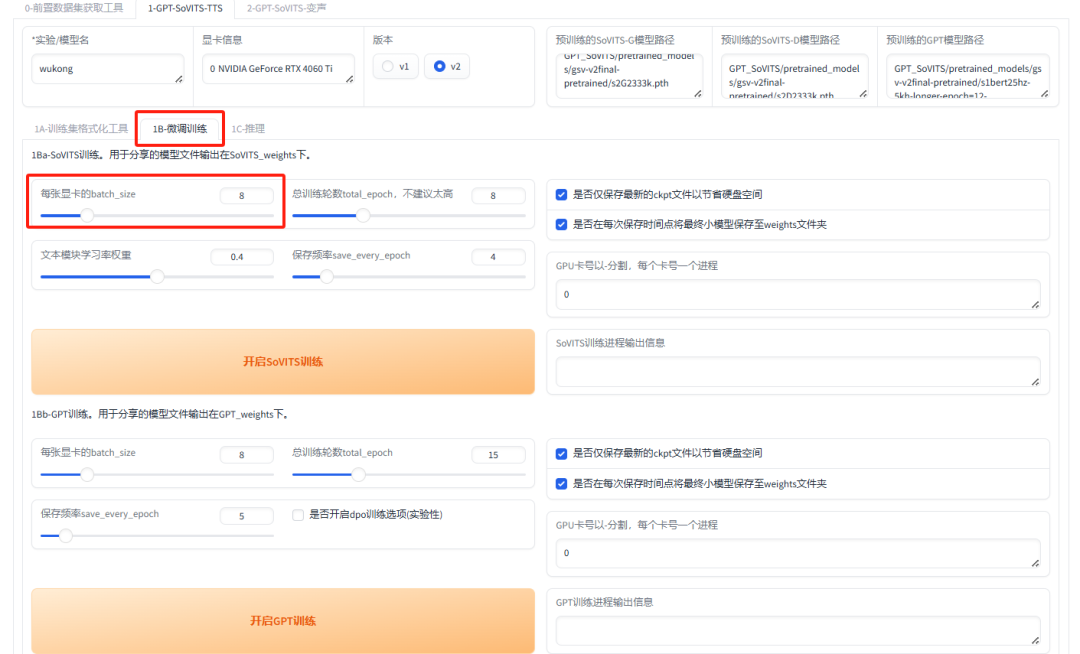Click the 预训练的GPT模型路径 text box

968,76
